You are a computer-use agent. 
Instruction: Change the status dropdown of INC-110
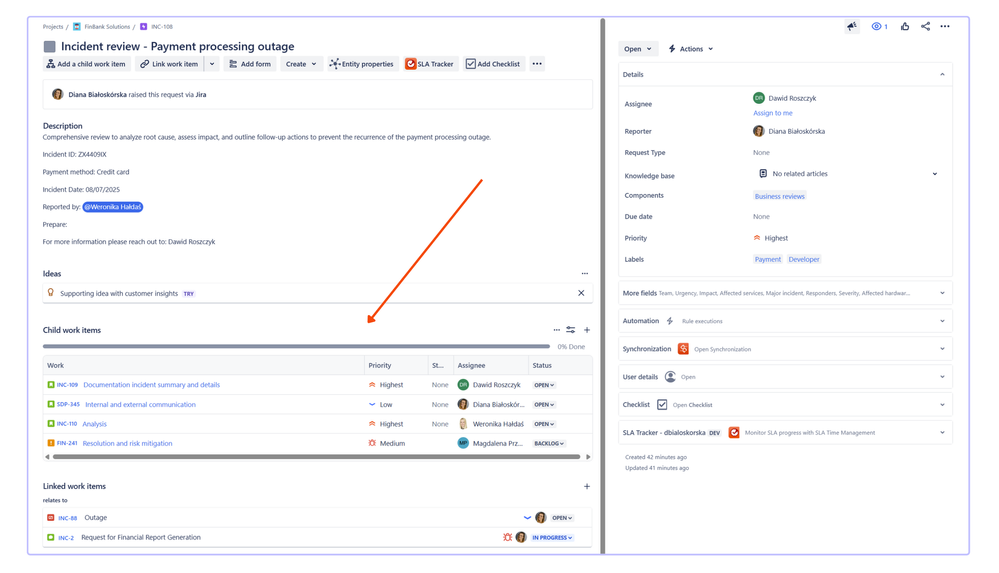tap(544, 424)
